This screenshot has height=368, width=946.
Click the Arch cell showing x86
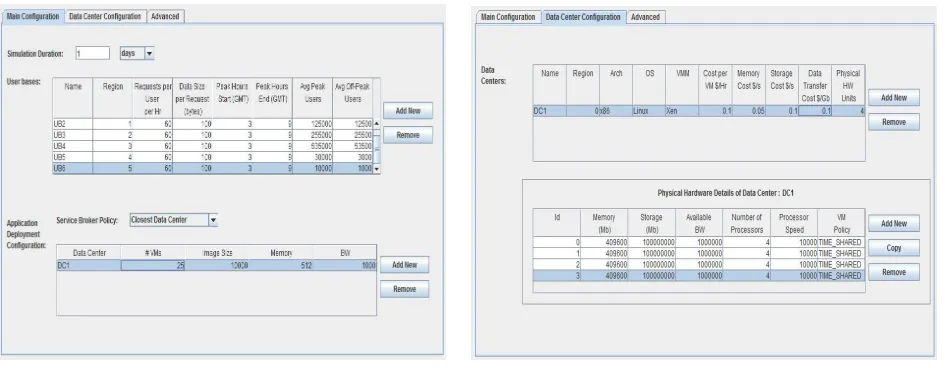coord(616,112)
